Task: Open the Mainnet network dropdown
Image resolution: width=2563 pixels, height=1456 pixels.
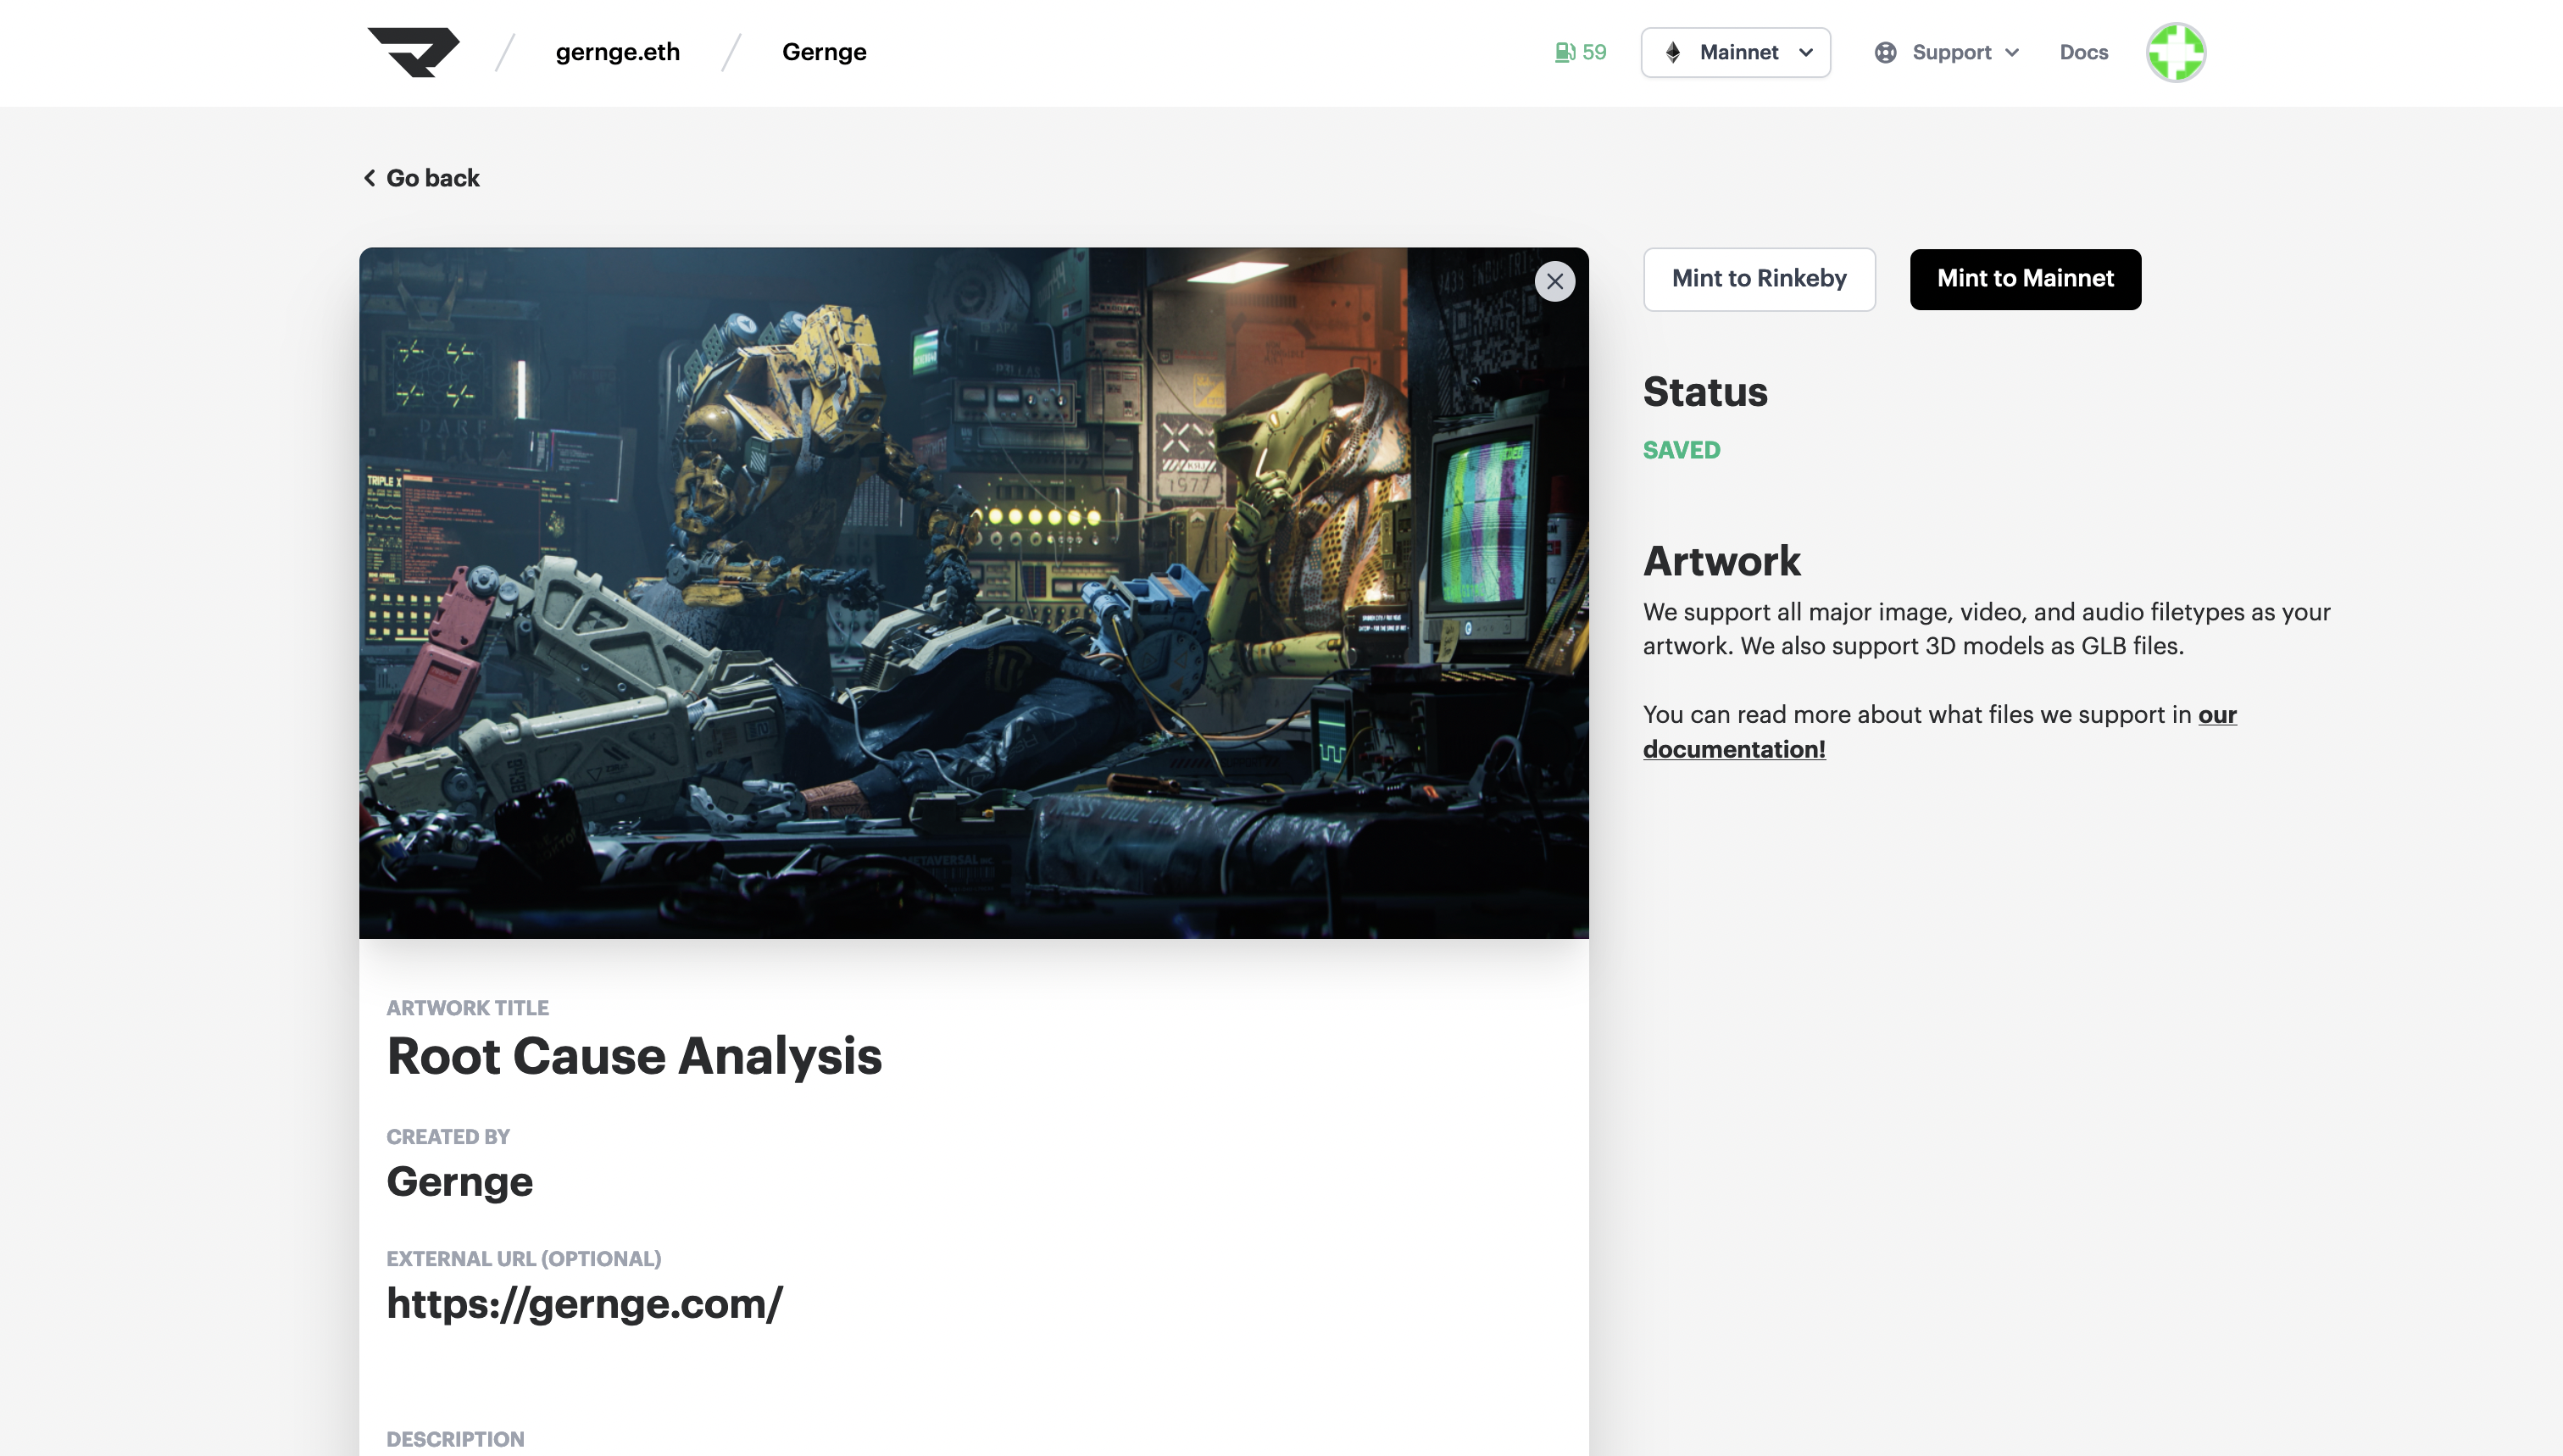Action: 1735,52
